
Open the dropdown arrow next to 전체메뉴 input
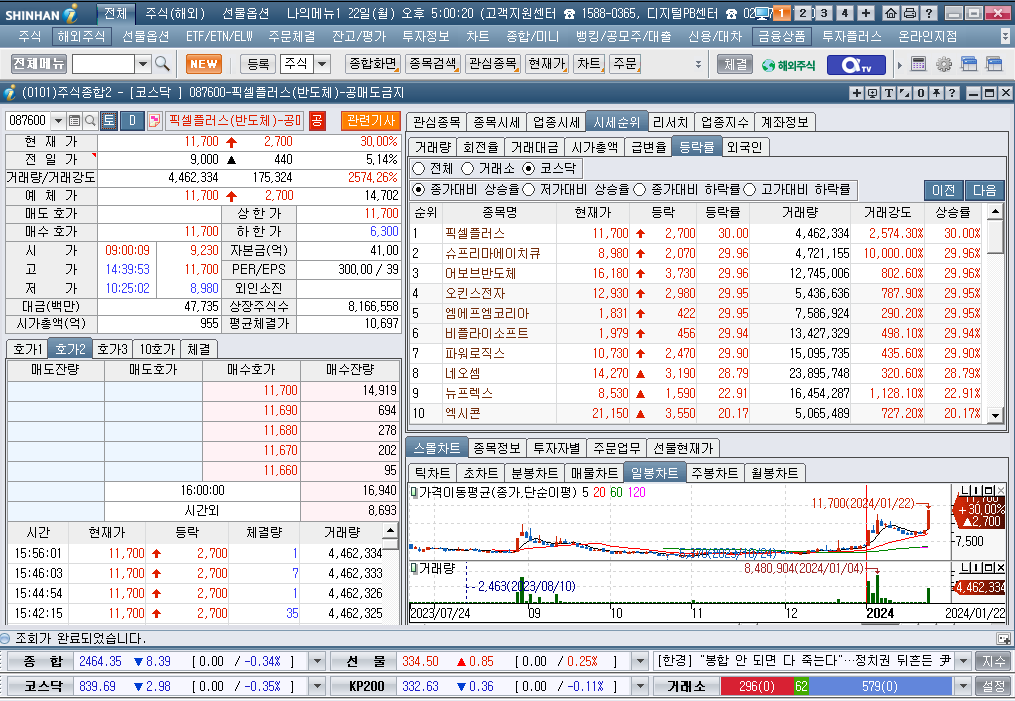pos(143,64)
